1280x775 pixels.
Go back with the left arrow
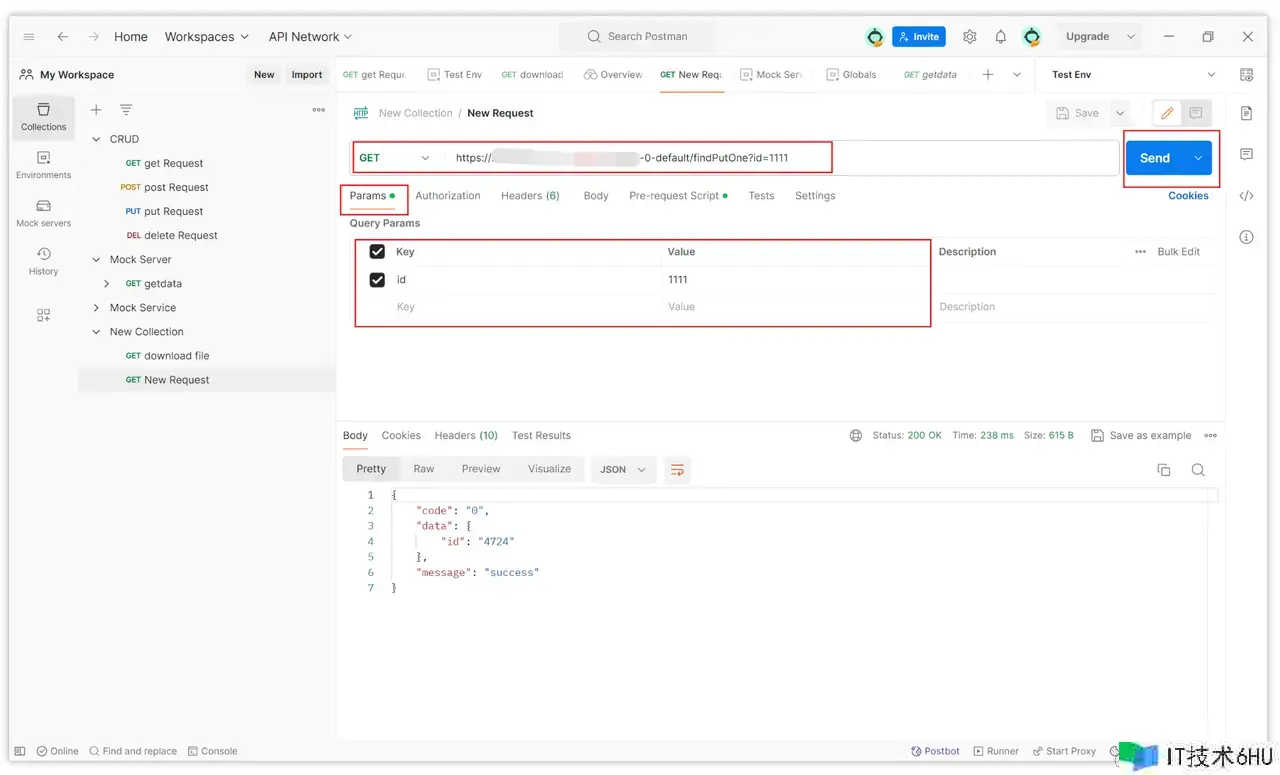pos(62,37)
